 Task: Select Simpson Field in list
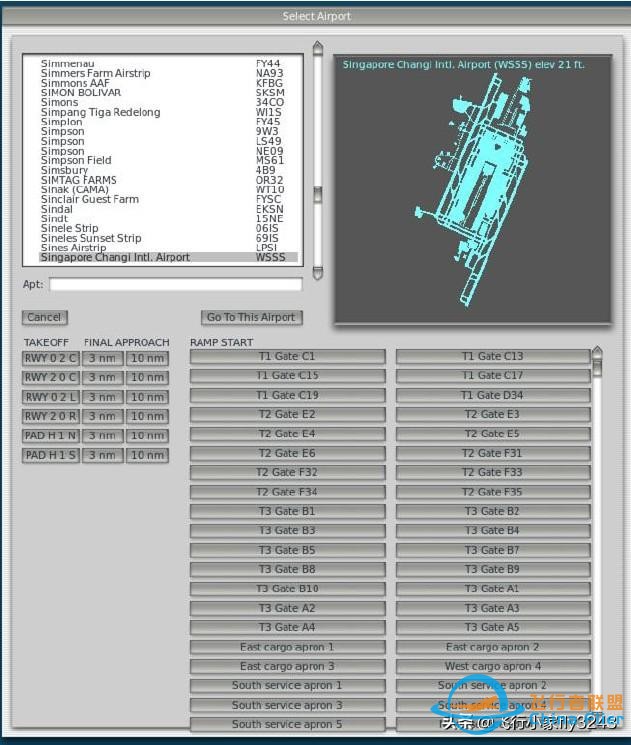[x=168, y=161]
